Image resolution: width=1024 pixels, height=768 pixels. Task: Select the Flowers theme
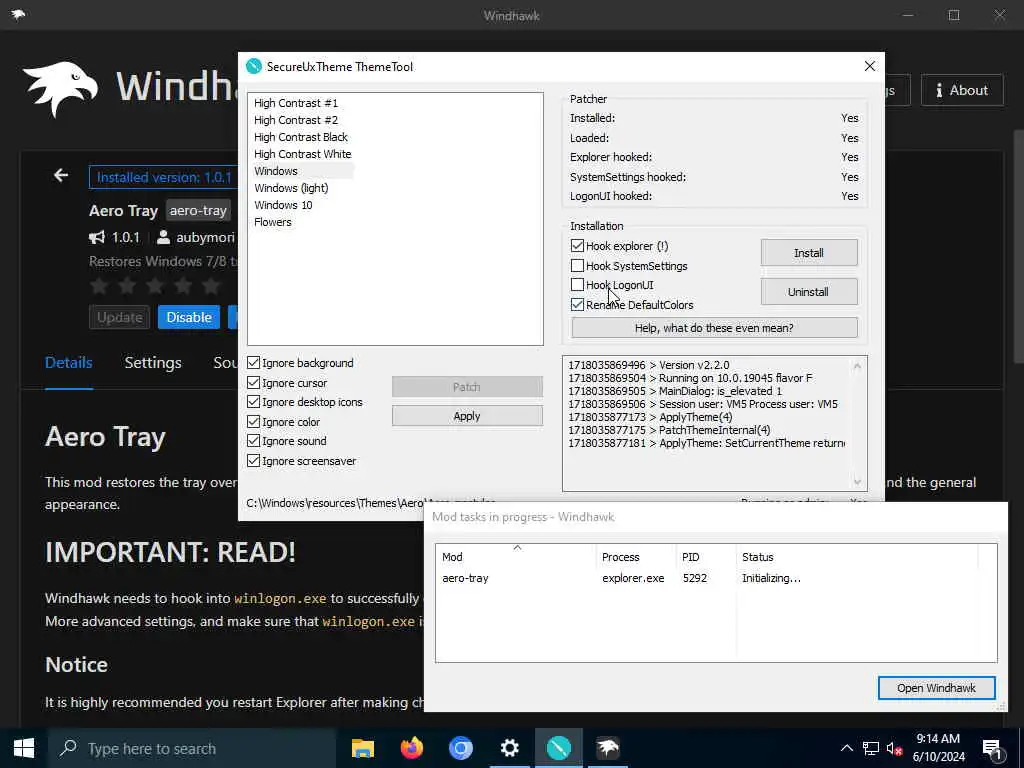click(273, 222)
